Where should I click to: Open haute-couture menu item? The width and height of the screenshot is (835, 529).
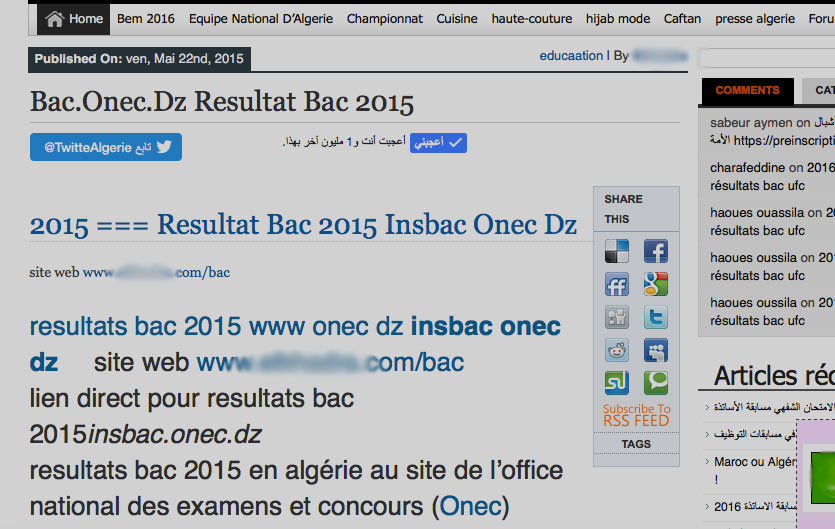click(531, 19)
